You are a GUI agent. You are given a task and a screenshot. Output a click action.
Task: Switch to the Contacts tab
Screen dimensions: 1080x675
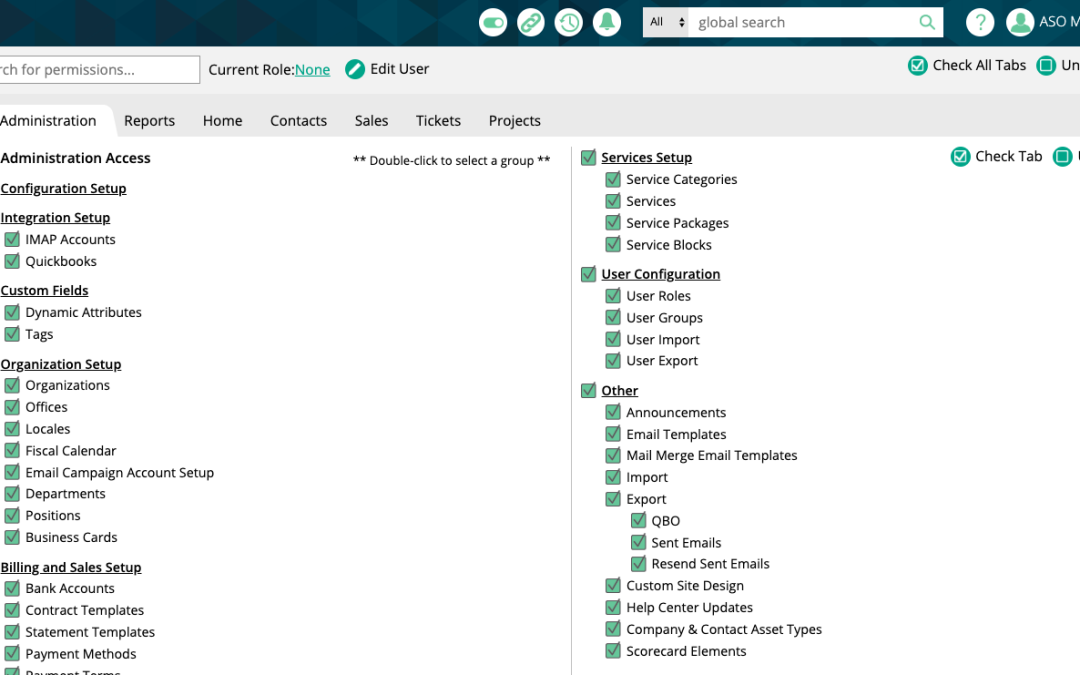[x=298, y=121]
